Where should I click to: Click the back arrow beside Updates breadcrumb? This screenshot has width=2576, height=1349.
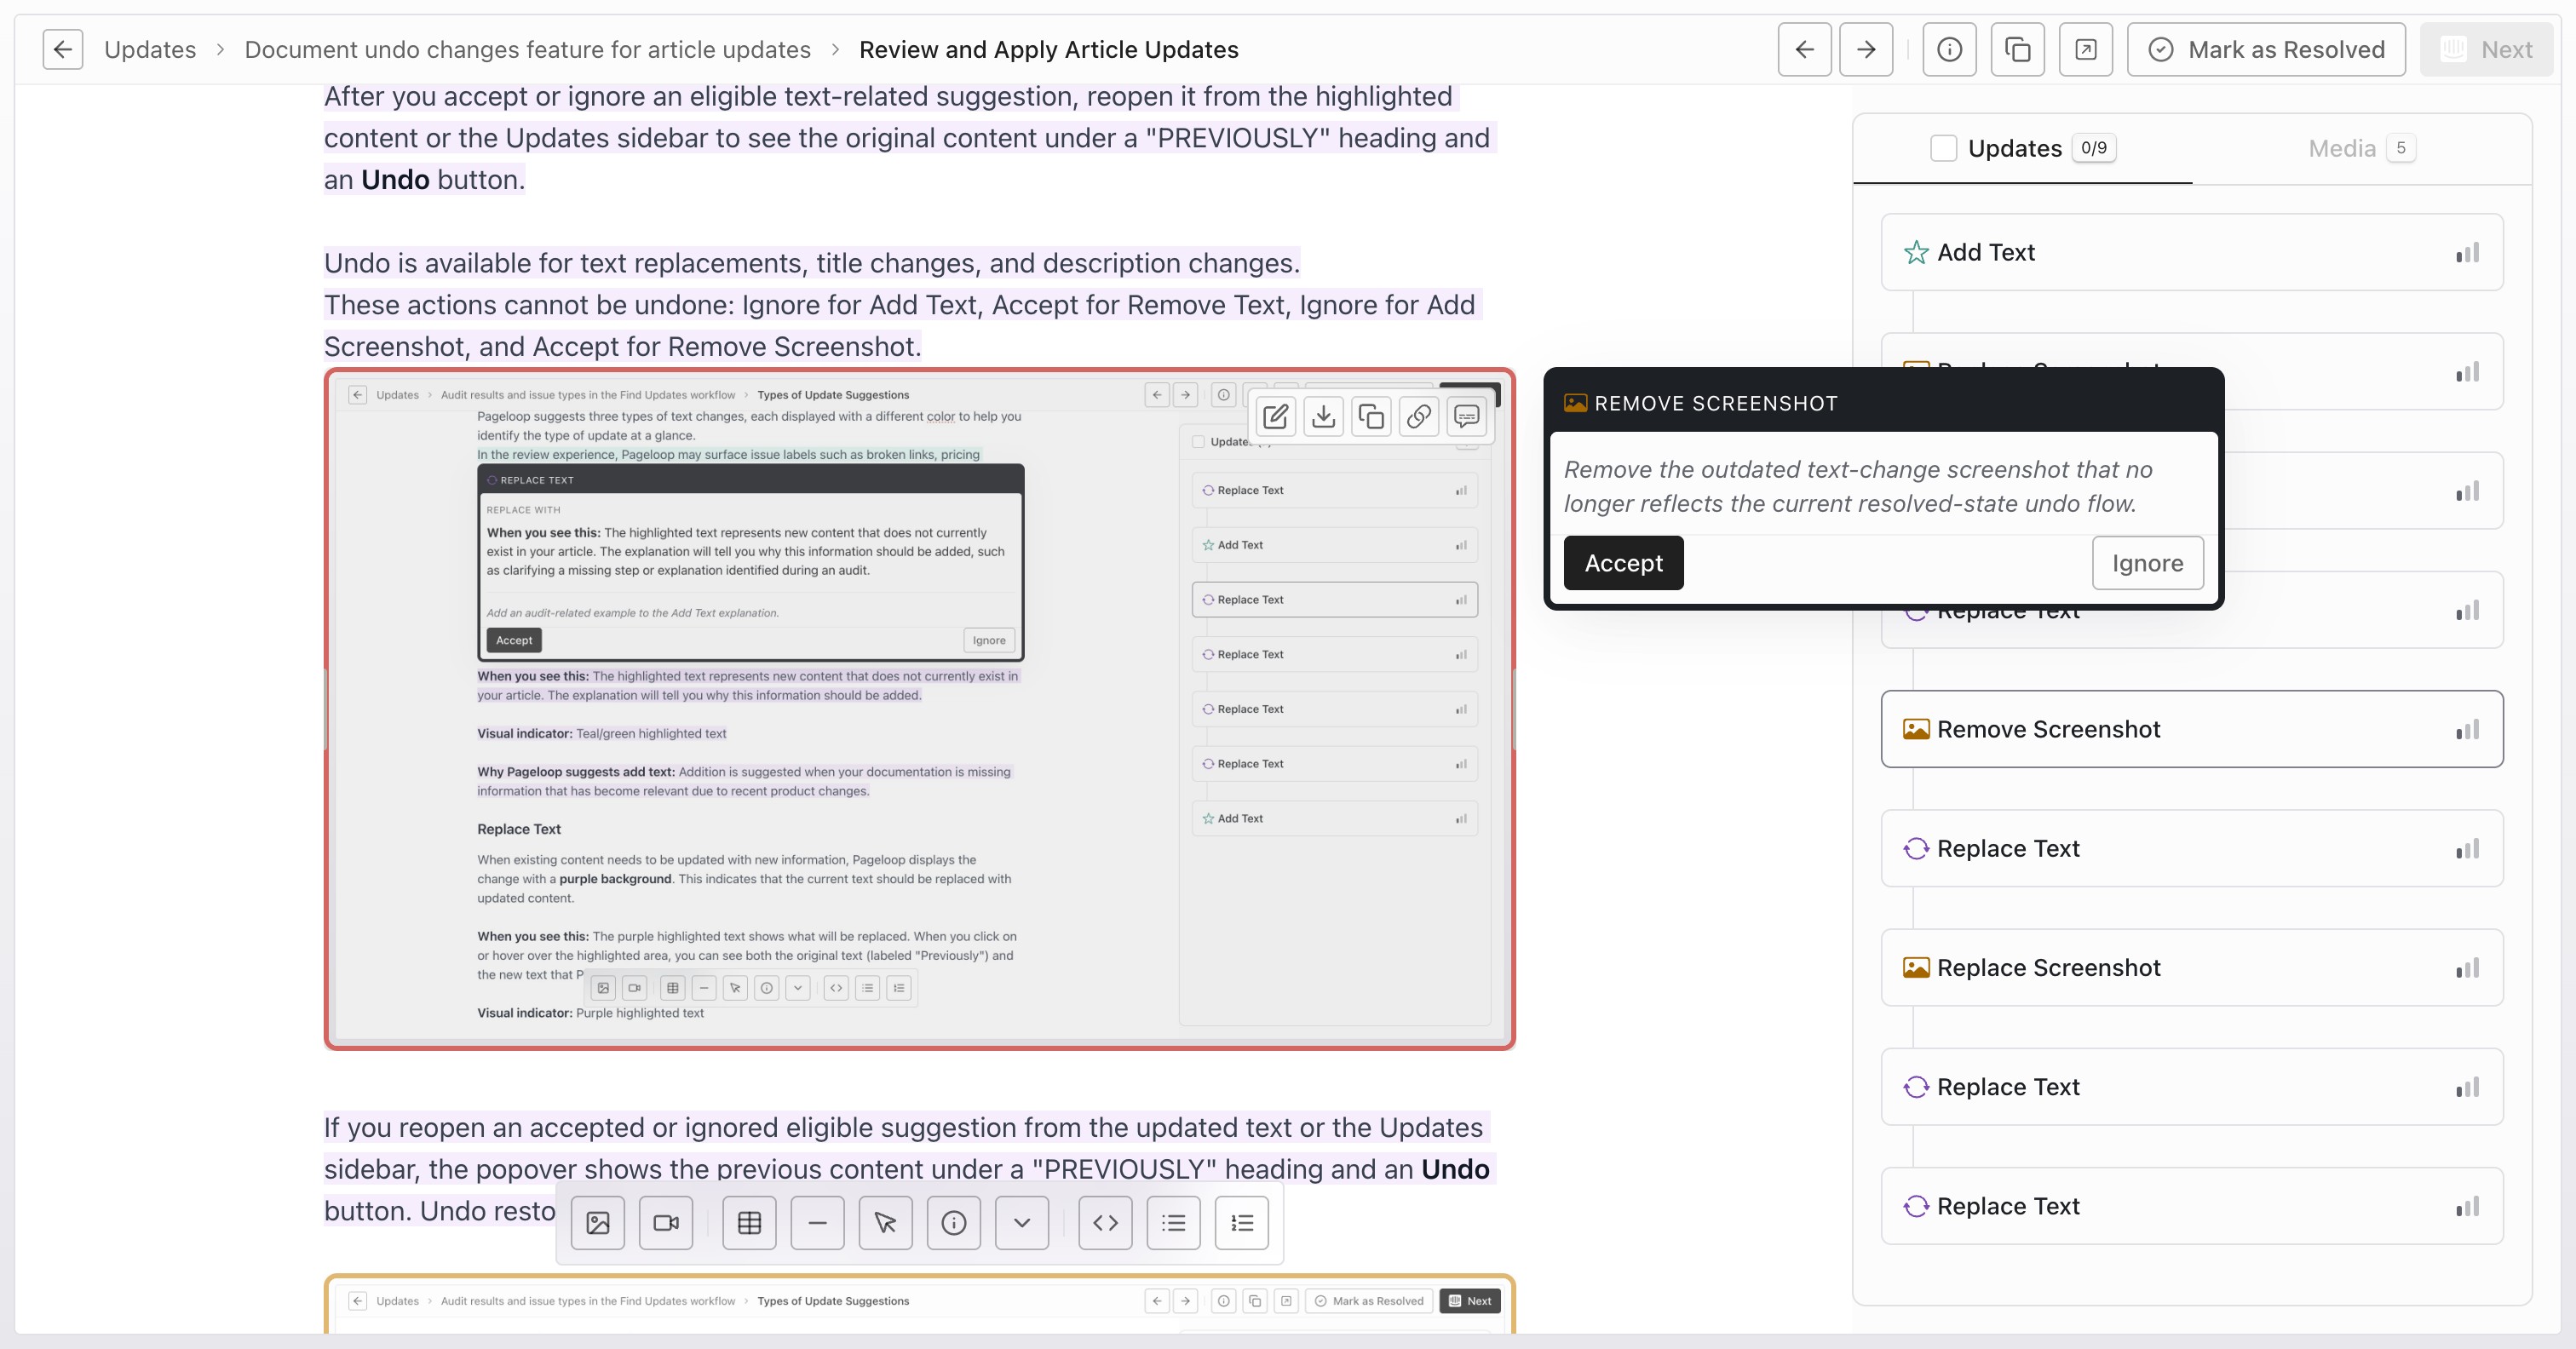pyautogui.click(x=62, y=49)
